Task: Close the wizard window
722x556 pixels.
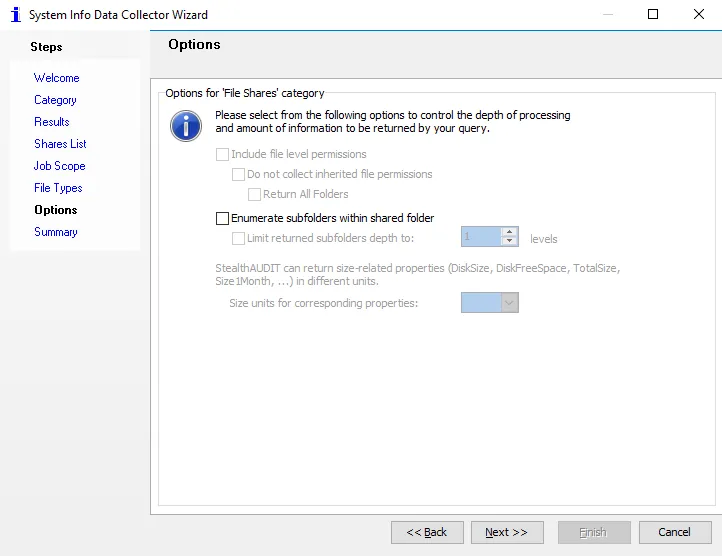Action: [699, 14]
